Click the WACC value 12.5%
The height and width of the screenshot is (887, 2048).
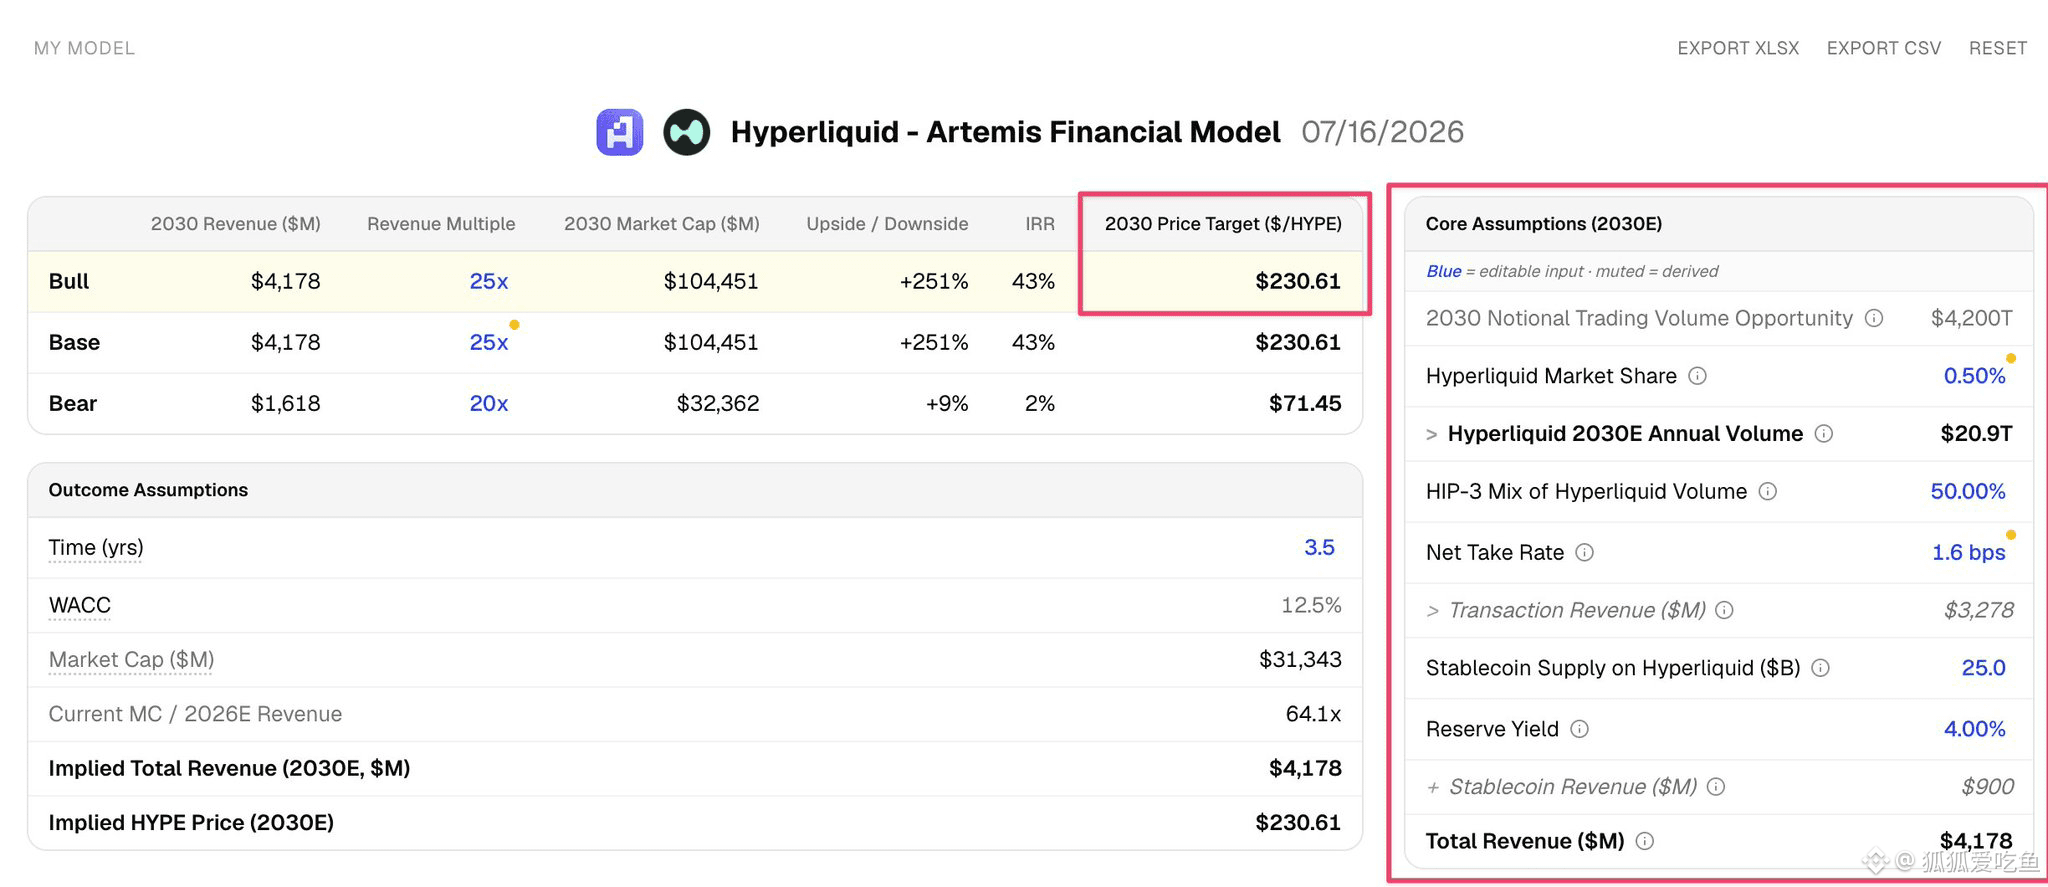tap(1311, 606)
